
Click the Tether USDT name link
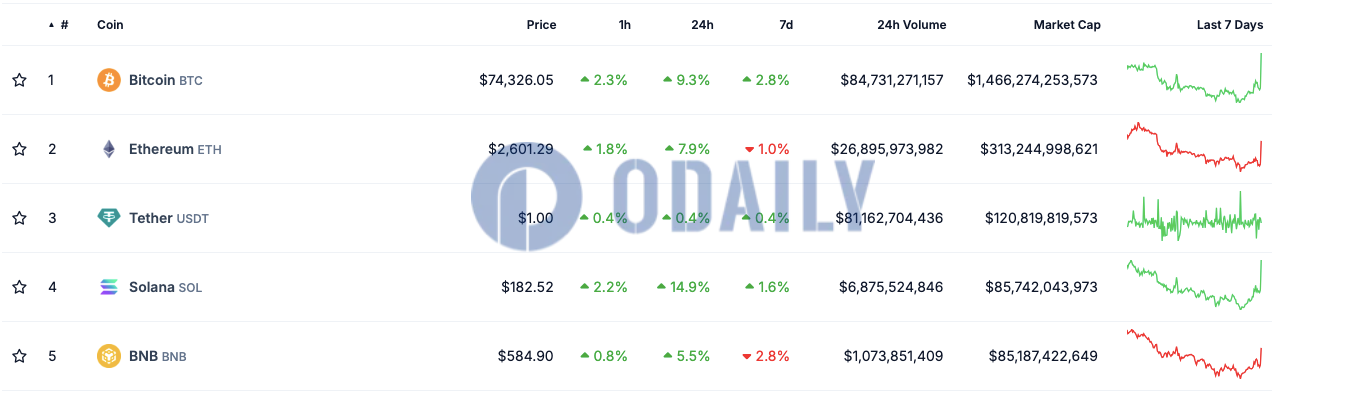click(x=169, y=218)
